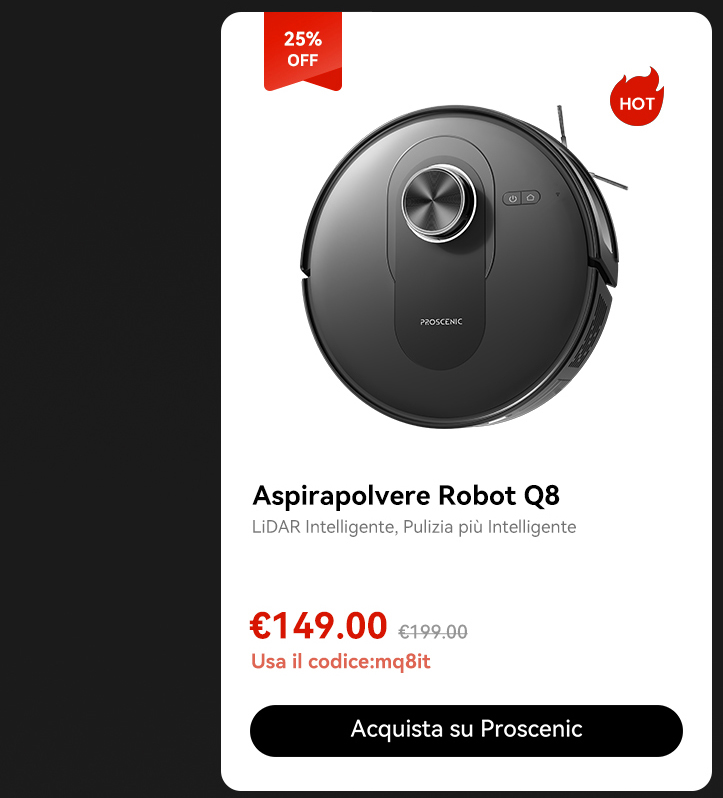723x798 pixels.
Task: Click the HOT flame icon
Action: (637, 97)
